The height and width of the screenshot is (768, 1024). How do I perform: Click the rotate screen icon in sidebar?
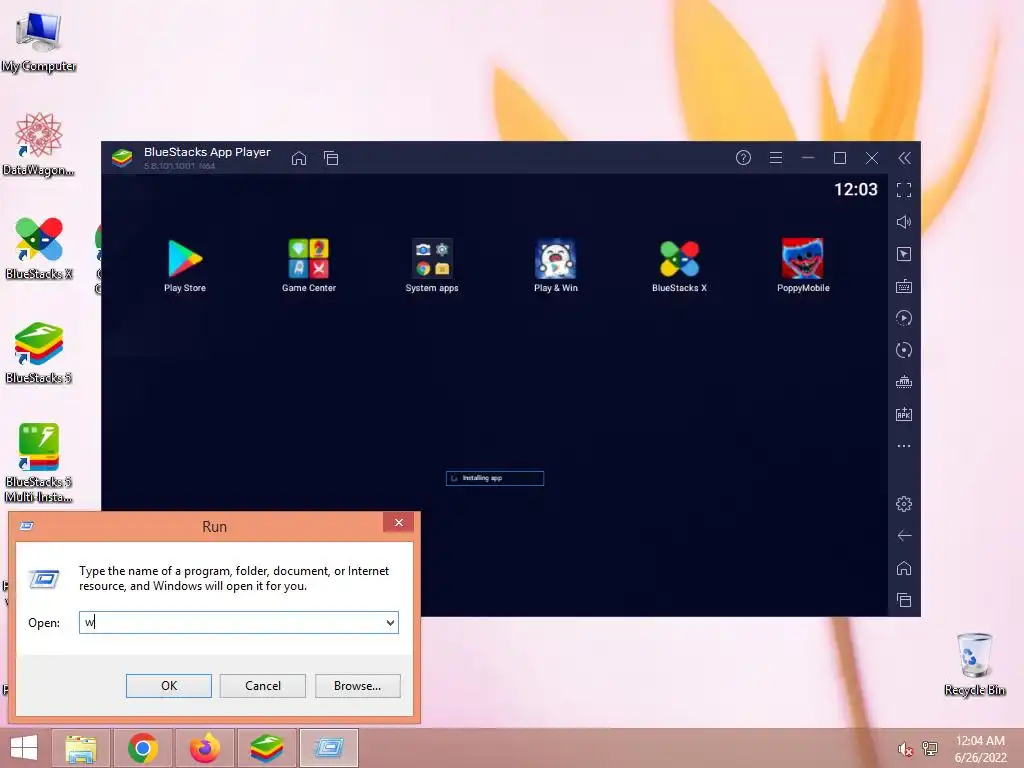(904, 350)
